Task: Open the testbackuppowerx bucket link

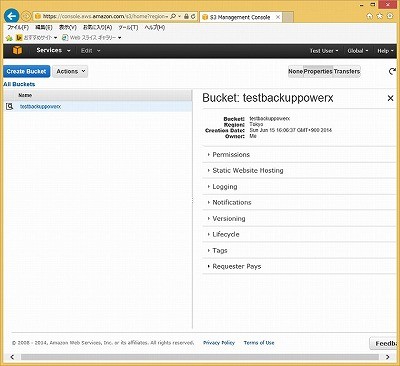Action: coord(40,107)
